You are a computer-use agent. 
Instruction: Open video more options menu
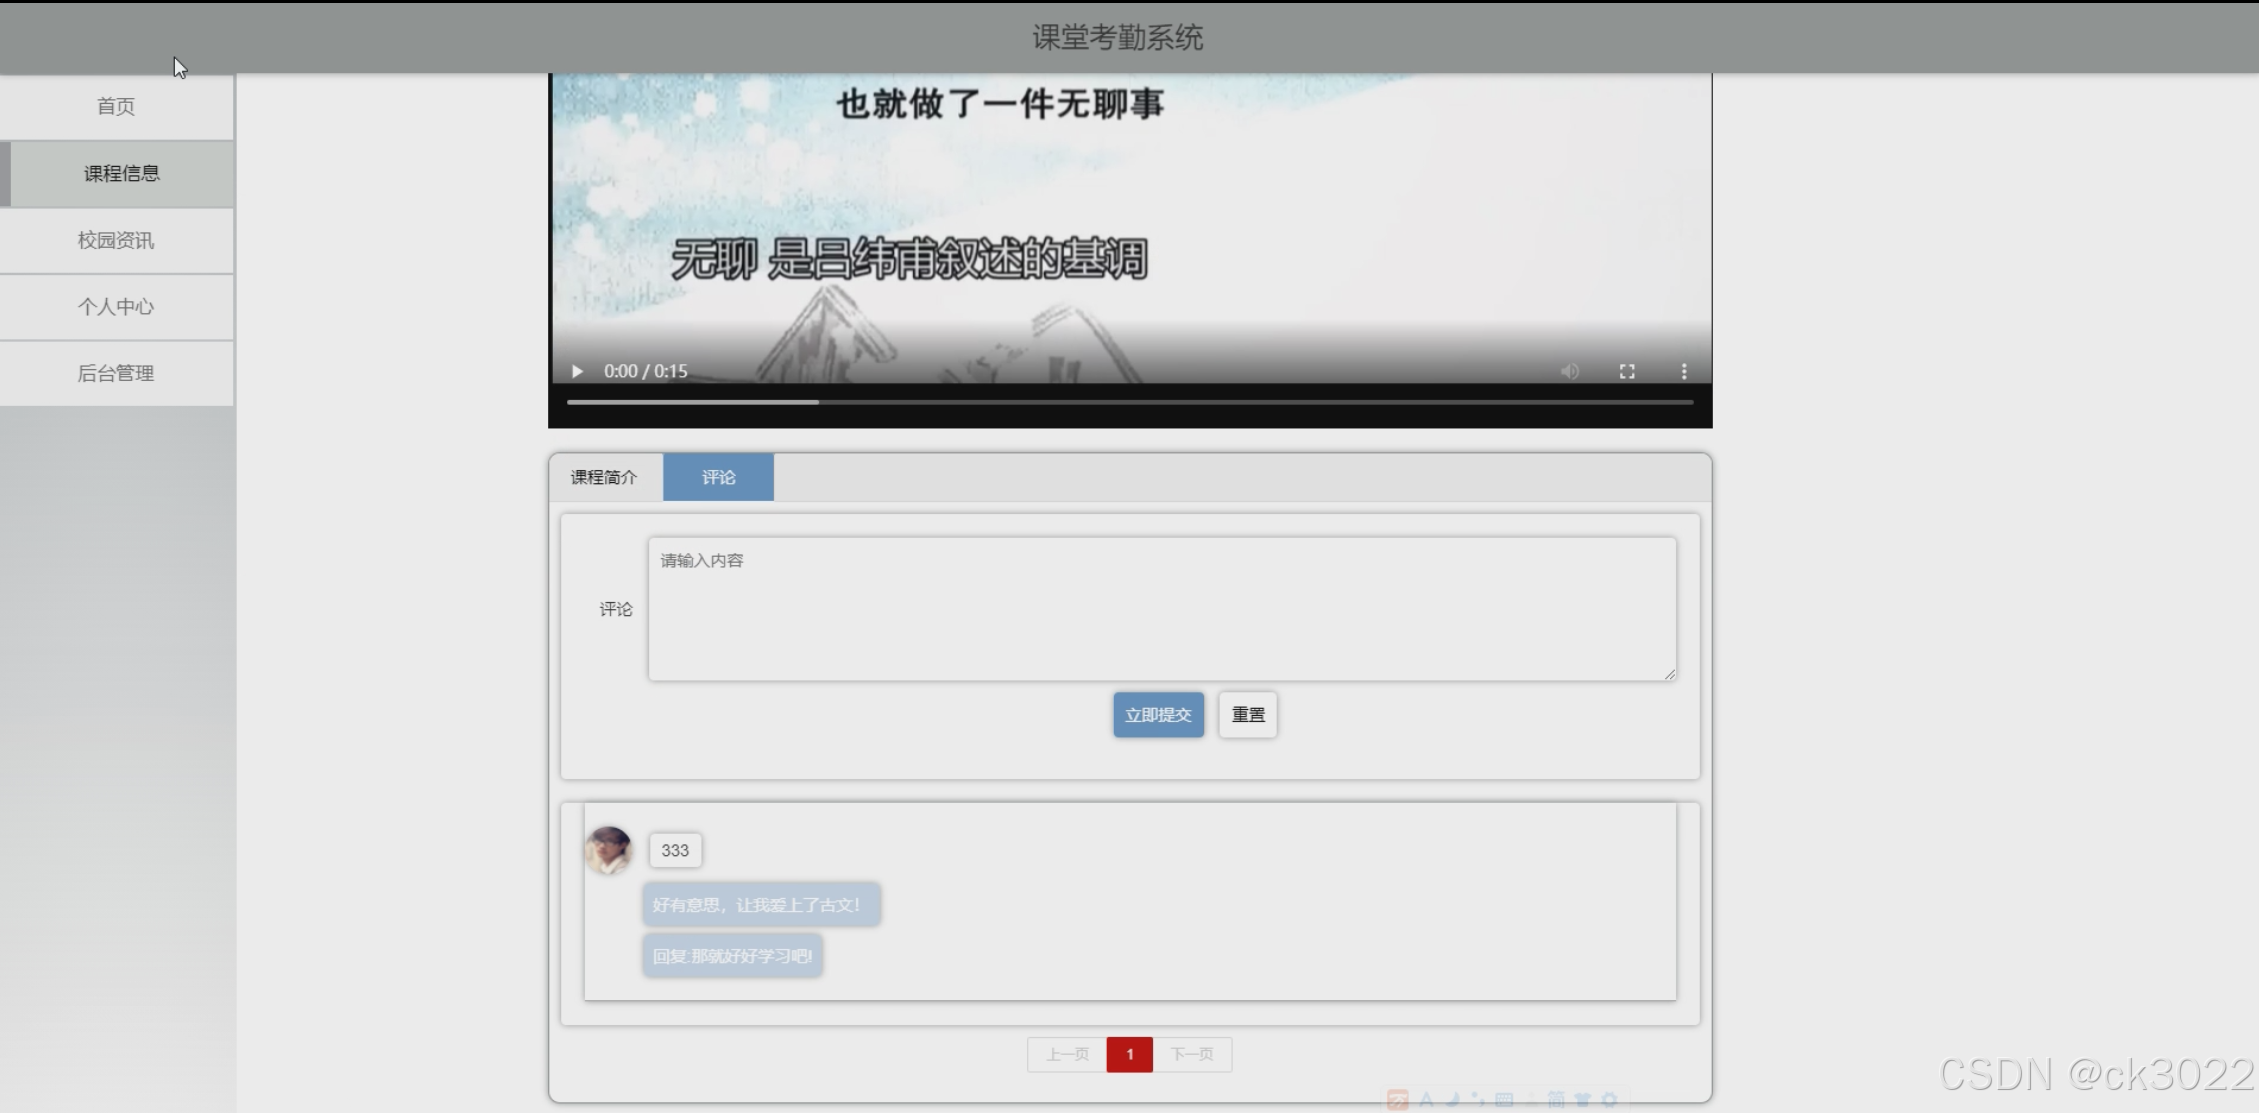[1684, 371]
